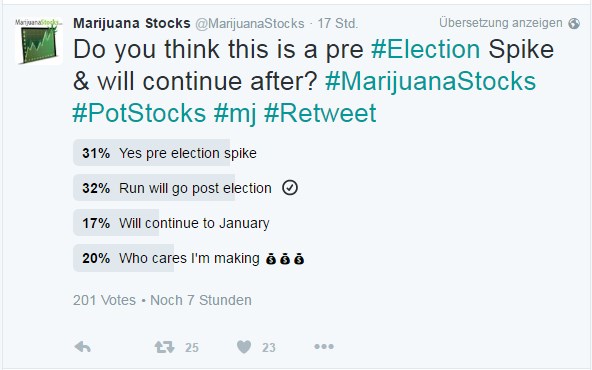Select 'Will continue to January' option
Viewport: 592px width, 370px height.
pos(171,223)
